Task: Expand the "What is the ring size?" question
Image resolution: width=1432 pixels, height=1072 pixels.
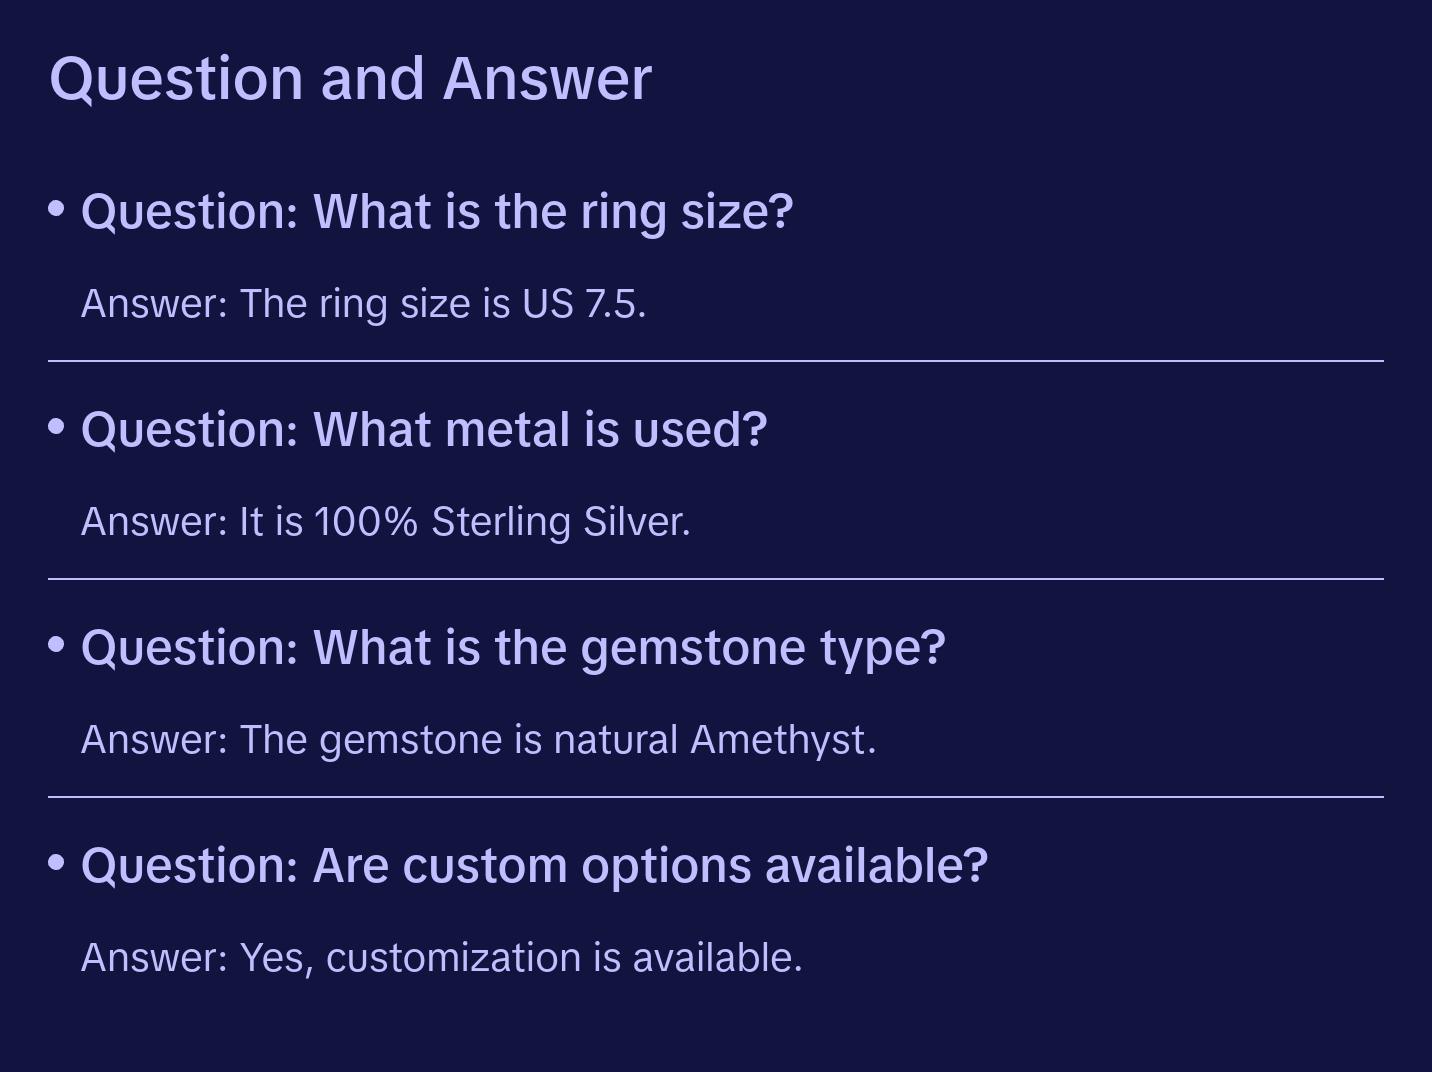Action: (x=436, y=212)
